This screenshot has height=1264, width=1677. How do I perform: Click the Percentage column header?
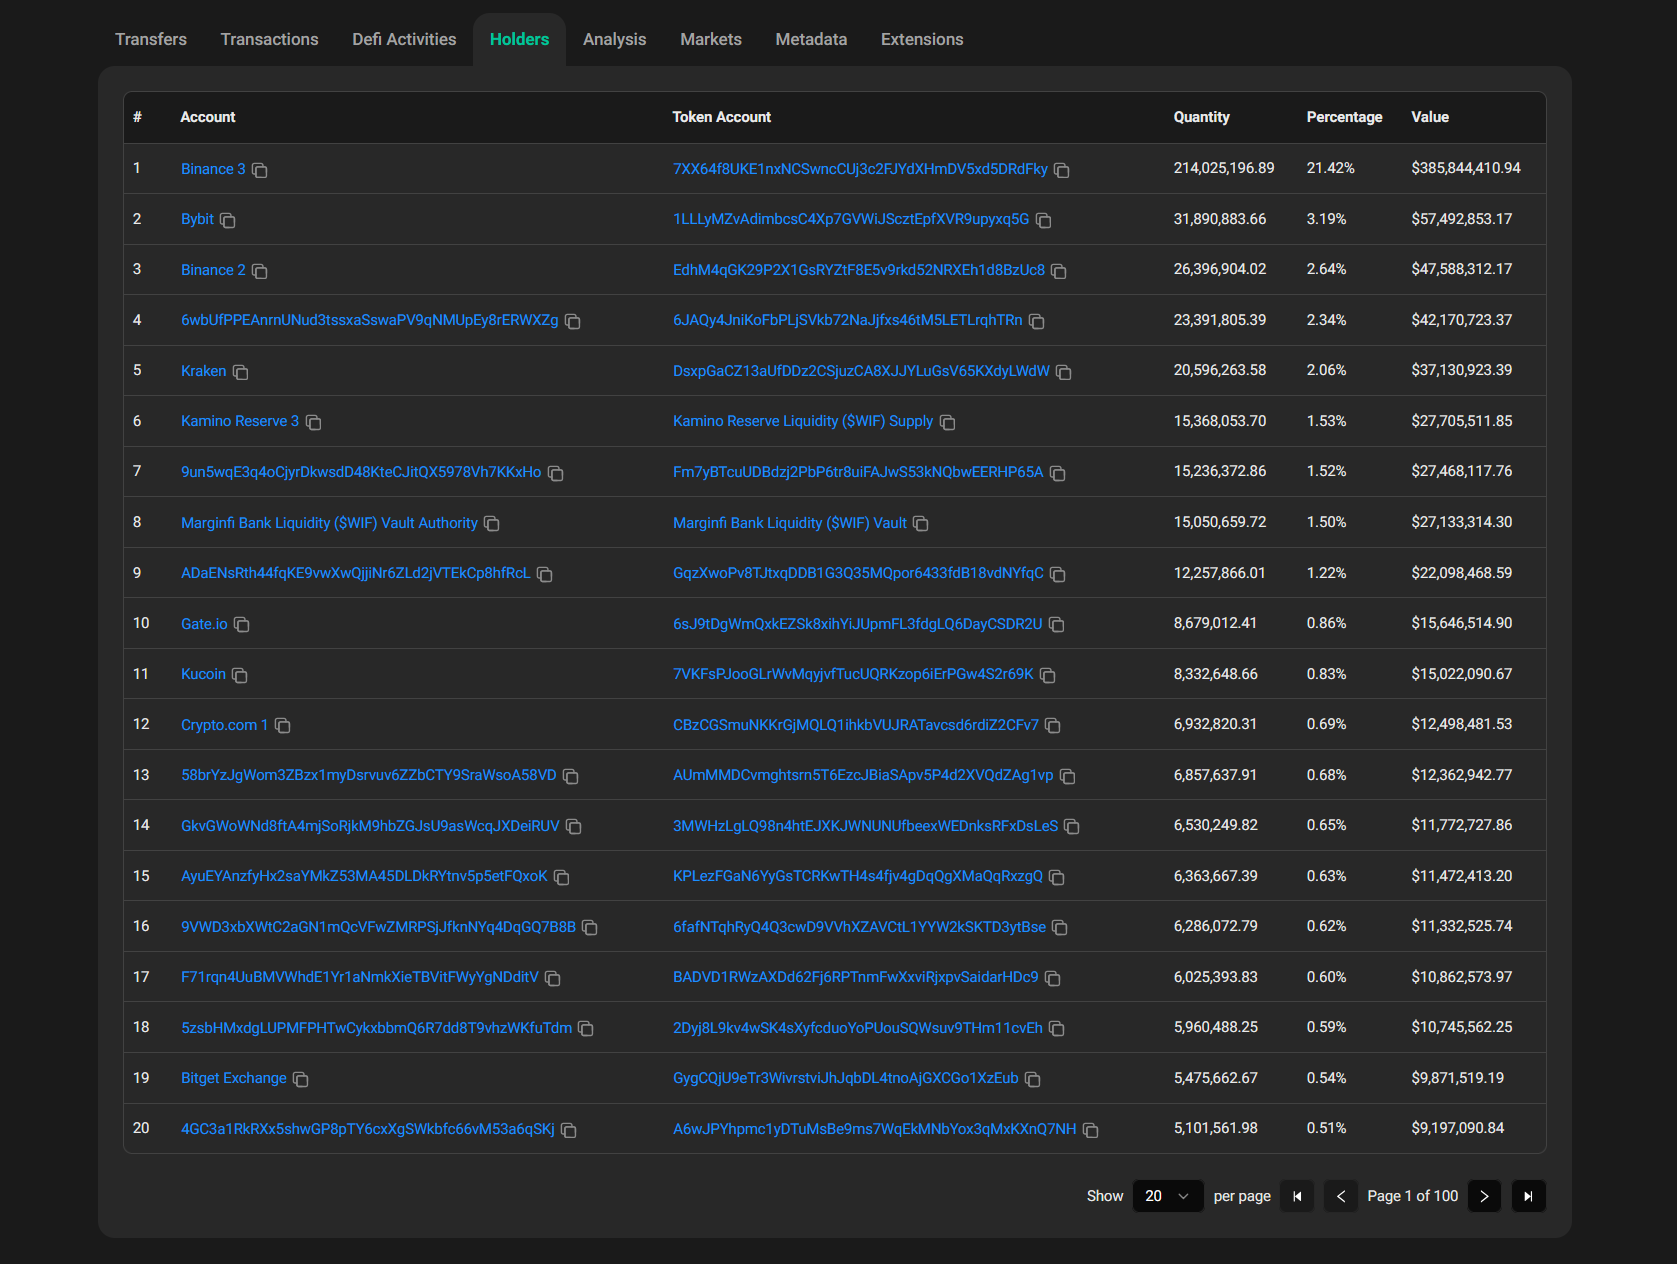(x=1344, y=117)
